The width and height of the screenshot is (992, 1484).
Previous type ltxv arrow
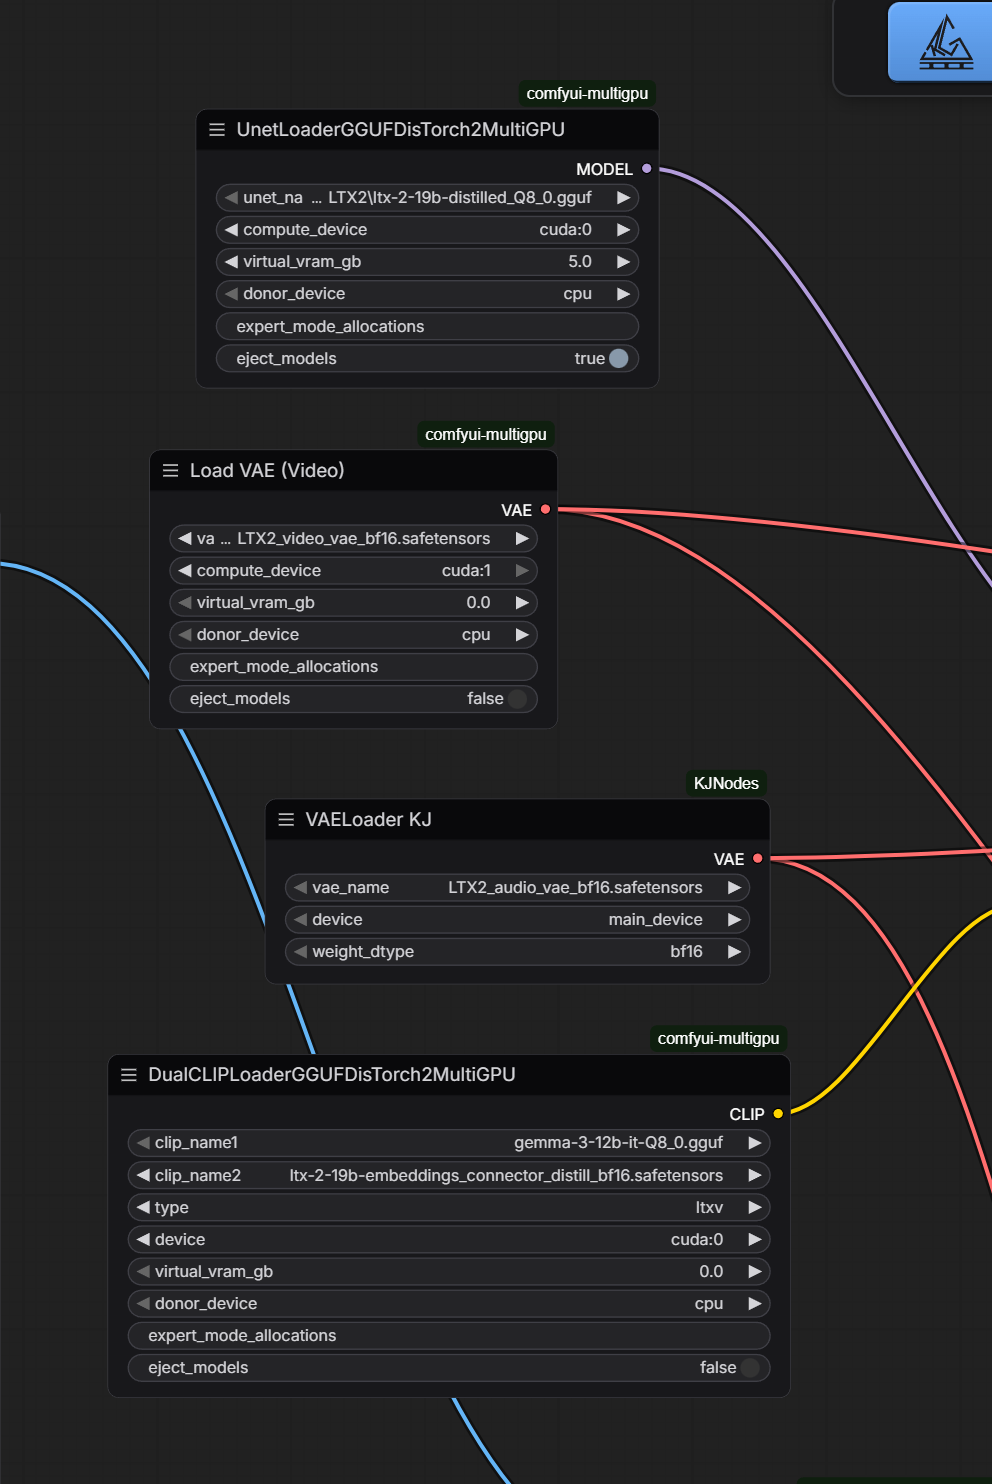pyautogui.click(x=143, y=1208)
